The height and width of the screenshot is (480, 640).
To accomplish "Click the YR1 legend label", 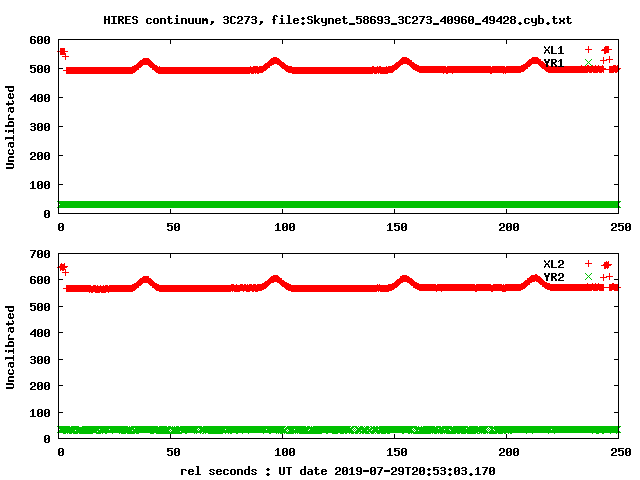I will (553, 63).
